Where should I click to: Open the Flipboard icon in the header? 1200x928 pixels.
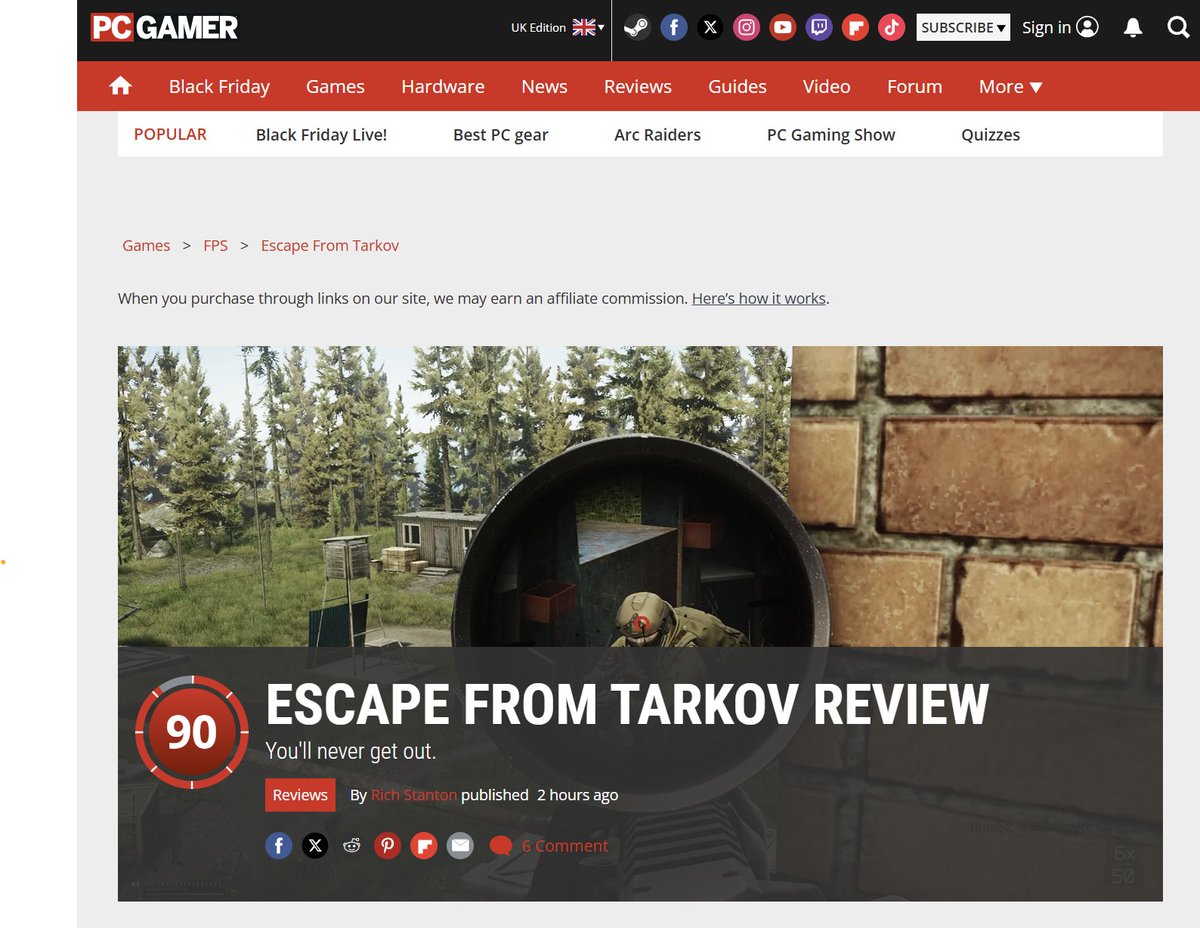click(x=855, y=28)
